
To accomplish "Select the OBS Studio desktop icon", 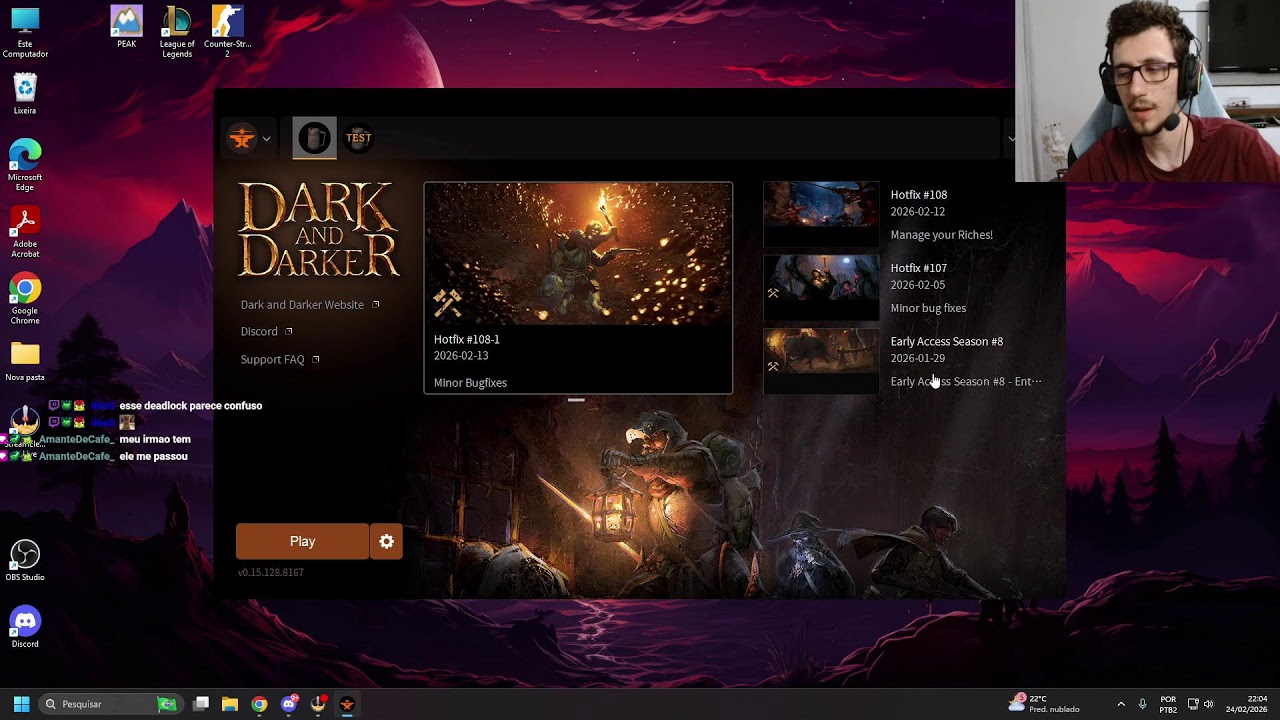I will pyautogui.click(x=25, y=561).
